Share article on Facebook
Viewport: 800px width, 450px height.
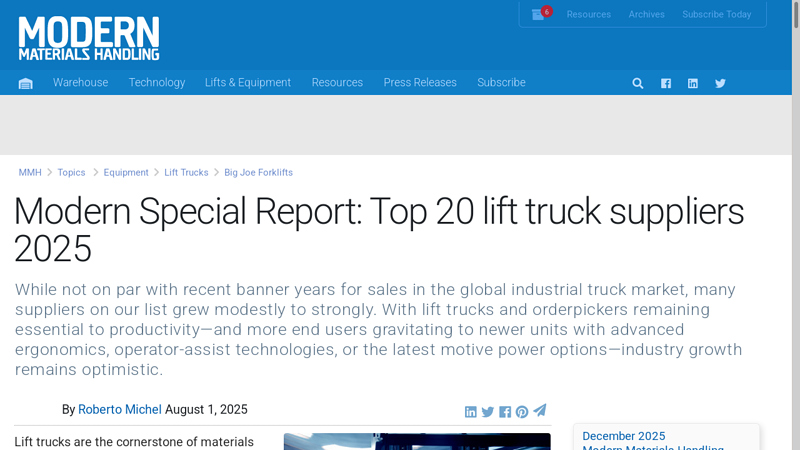[x=505, y=412]
